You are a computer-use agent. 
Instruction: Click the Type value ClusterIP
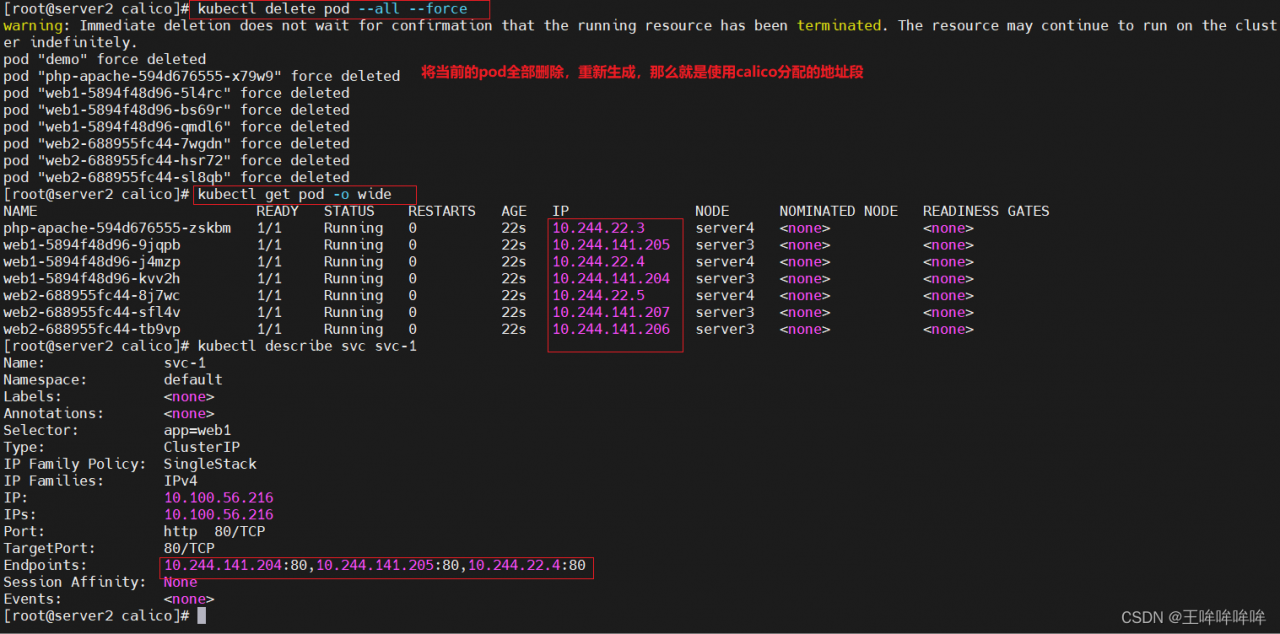click(202, 447)
